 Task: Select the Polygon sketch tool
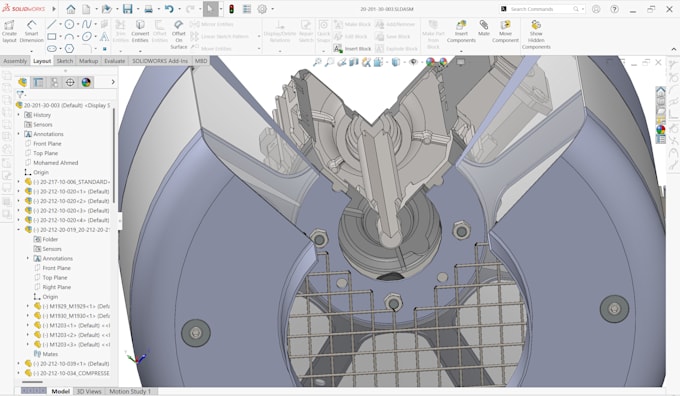point(69,49)
